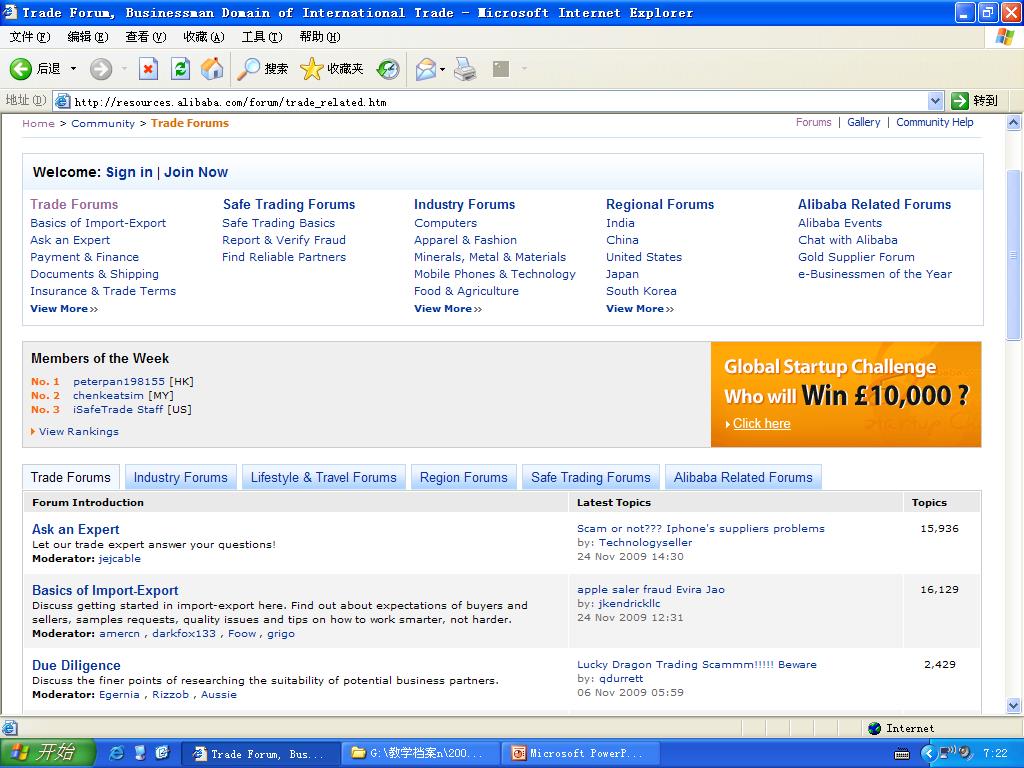Open the Back button history dropdown
Viewport: 1024px width, 768px height.
tap(73, 69)
